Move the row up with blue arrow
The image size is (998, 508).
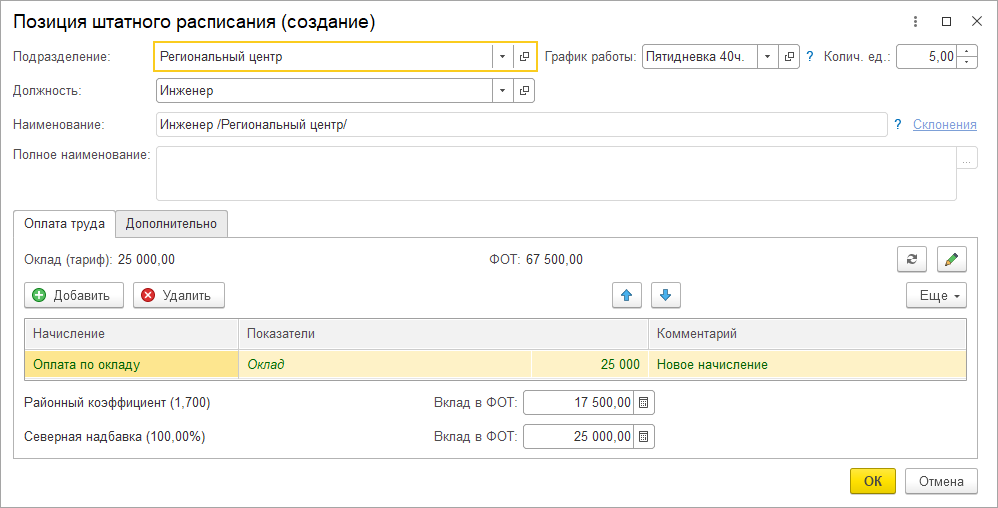(x=627, y=295)
